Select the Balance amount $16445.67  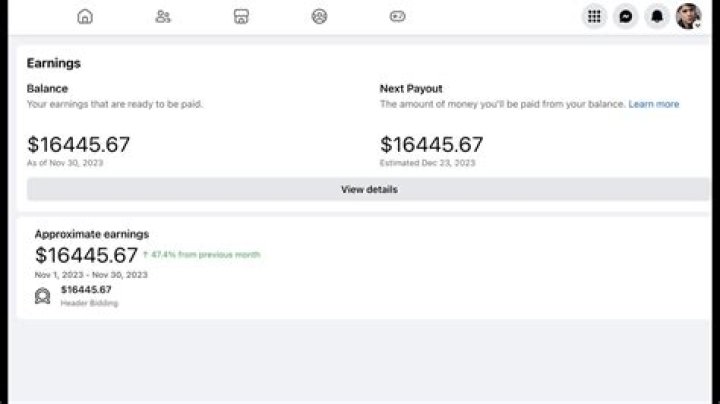pos(79,145)
